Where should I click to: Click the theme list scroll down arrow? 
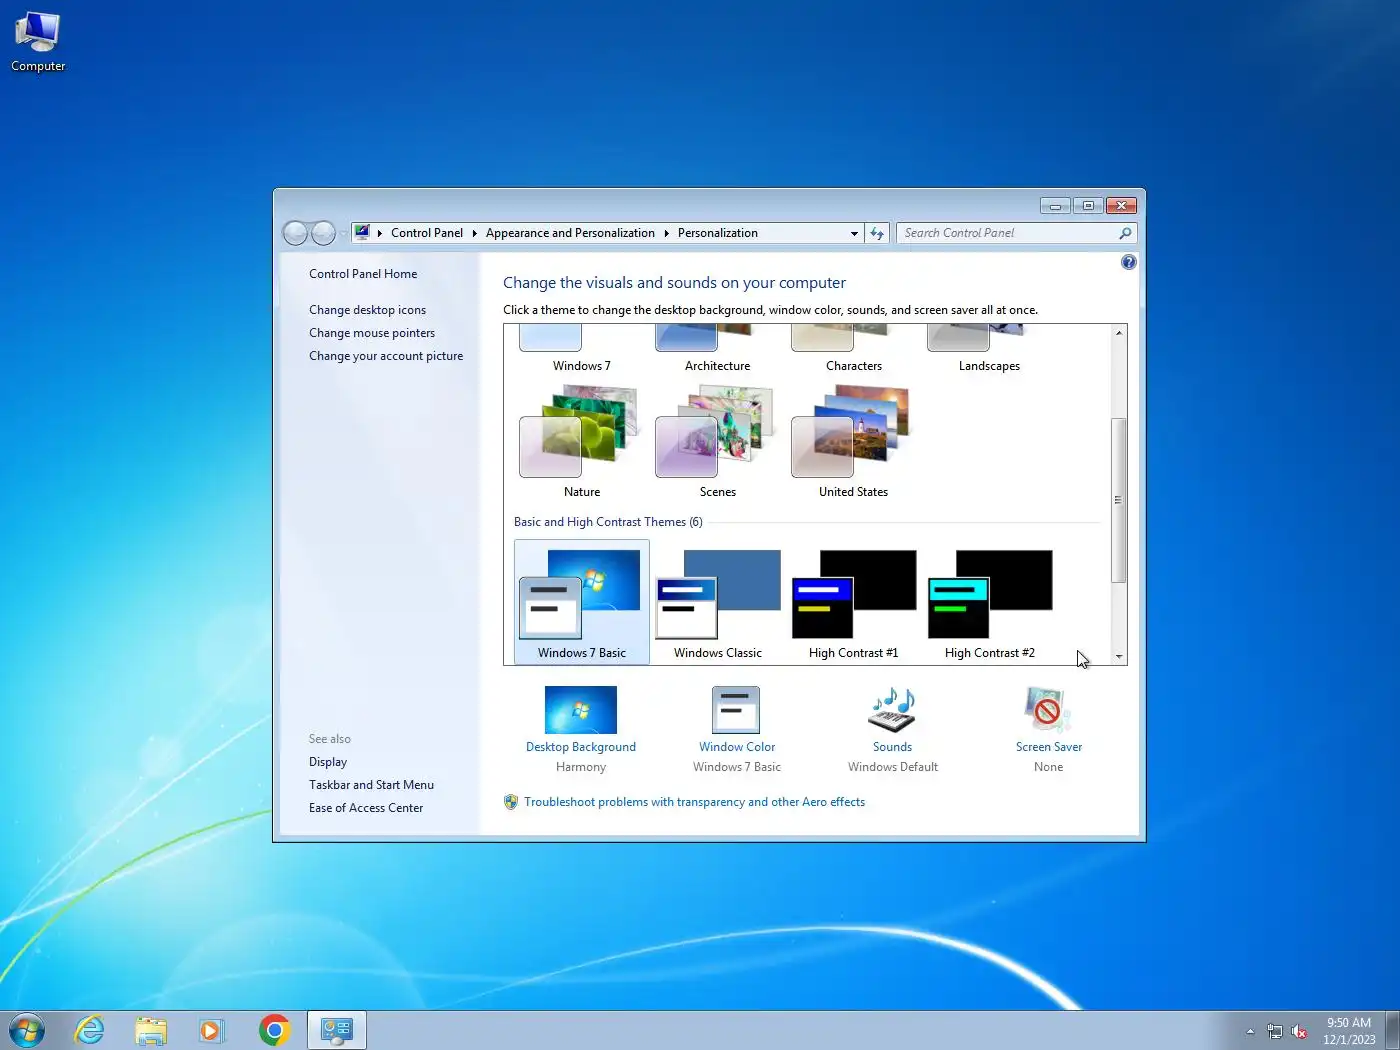click(x=1119, y=657)
